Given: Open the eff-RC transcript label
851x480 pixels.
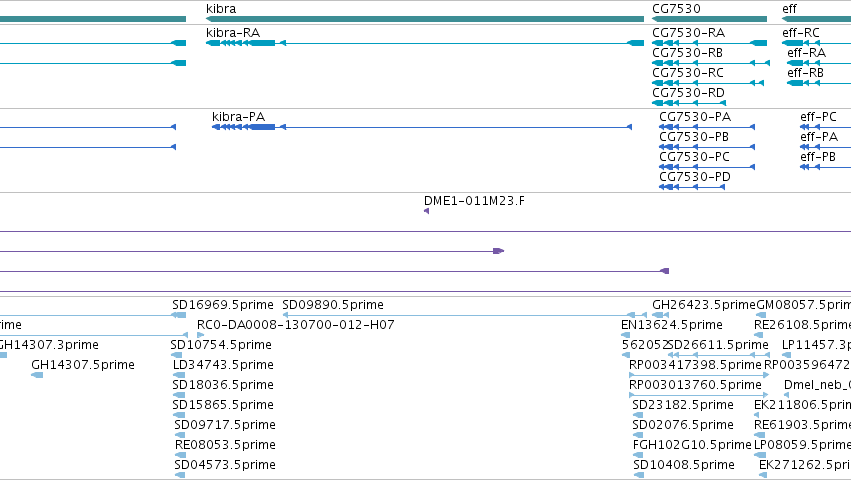Looking at the screenshot, I should pos(801,33).
